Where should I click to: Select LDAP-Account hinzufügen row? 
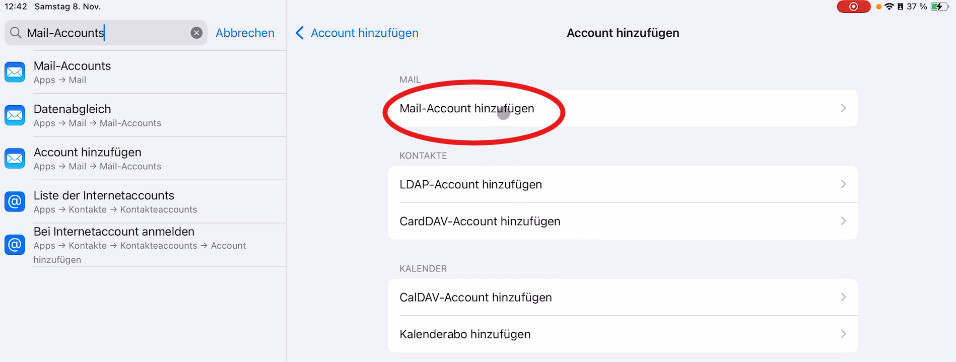pyautogui.click(x=622, y=184)
